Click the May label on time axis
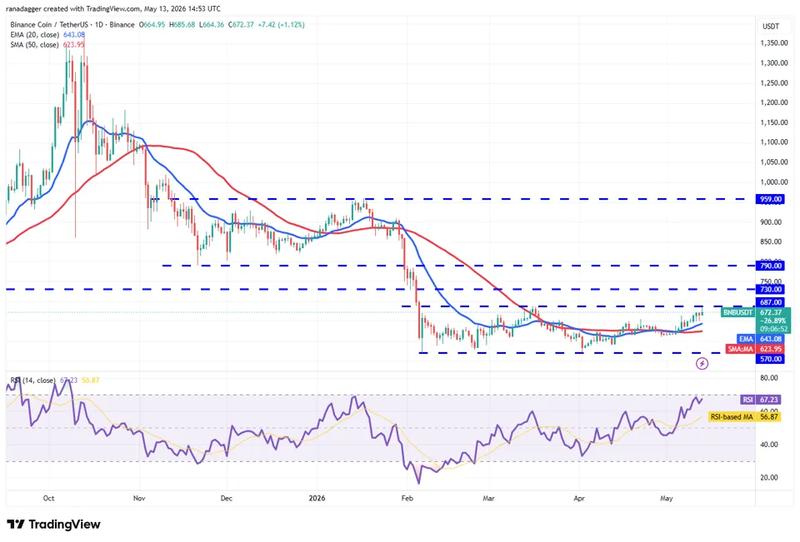 (666, 498)
